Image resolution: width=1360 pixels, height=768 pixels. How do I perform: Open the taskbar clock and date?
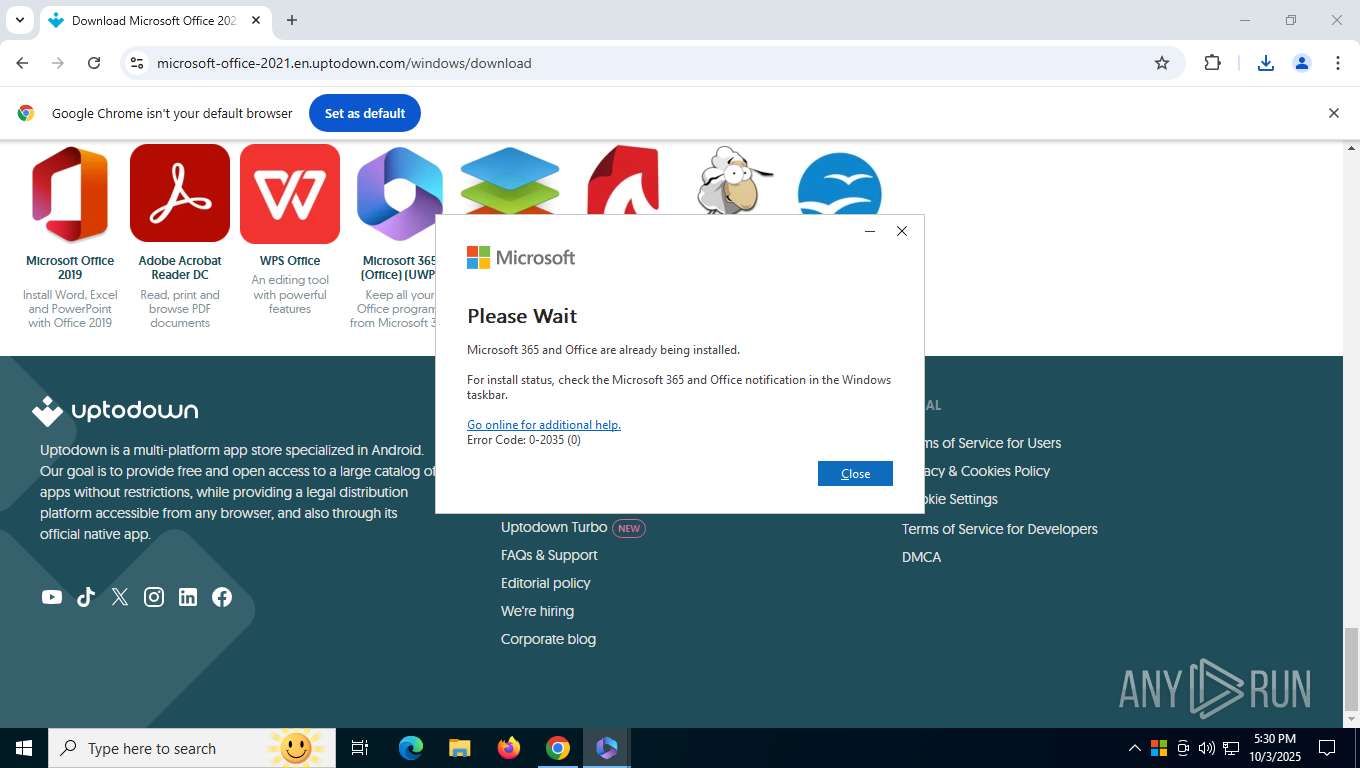click(x=1274, y=748)
